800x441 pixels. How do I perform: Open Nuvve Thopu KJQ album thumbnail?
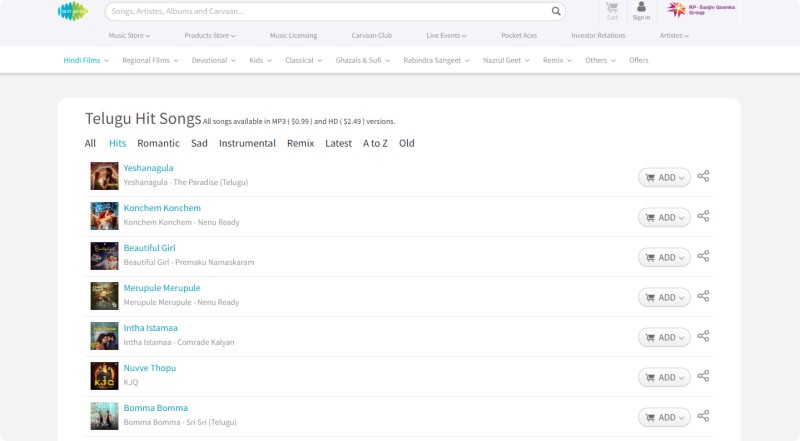click(x=104, y=376)
